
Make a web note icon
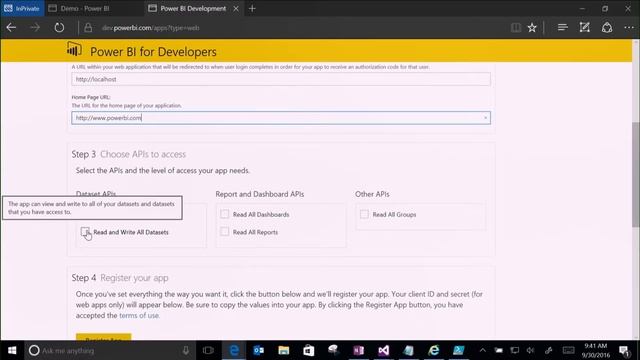coord(584,28)
